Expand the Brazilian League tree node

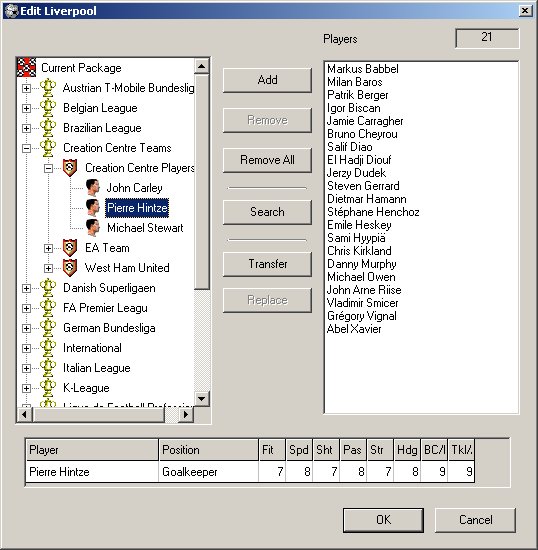tap(26, 128)
